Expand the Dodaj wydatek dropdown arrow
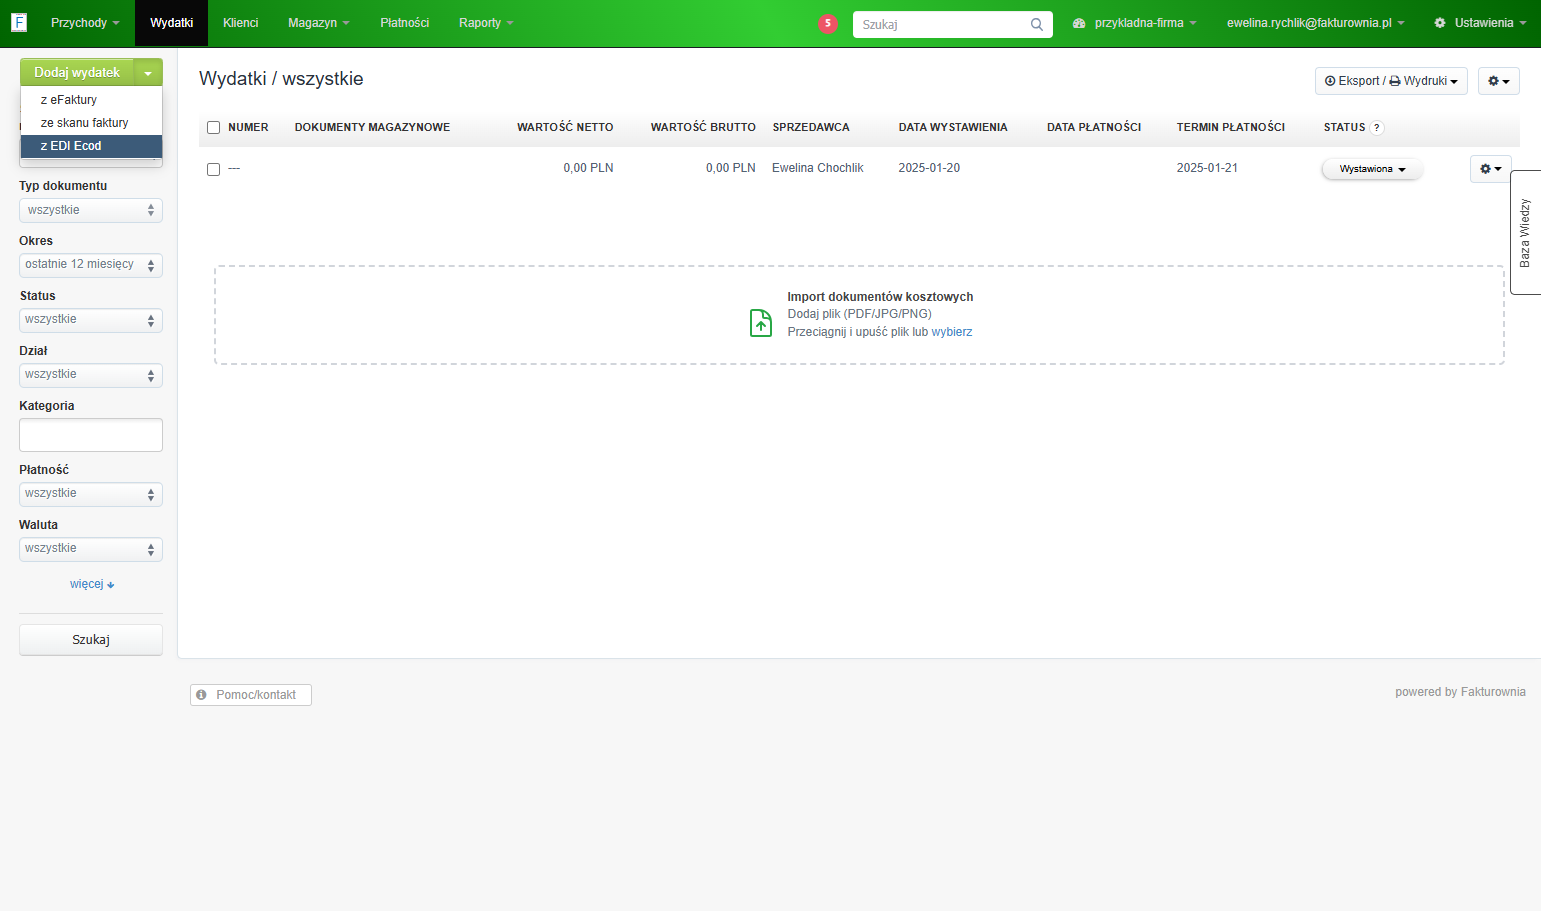 pos(148,72)
